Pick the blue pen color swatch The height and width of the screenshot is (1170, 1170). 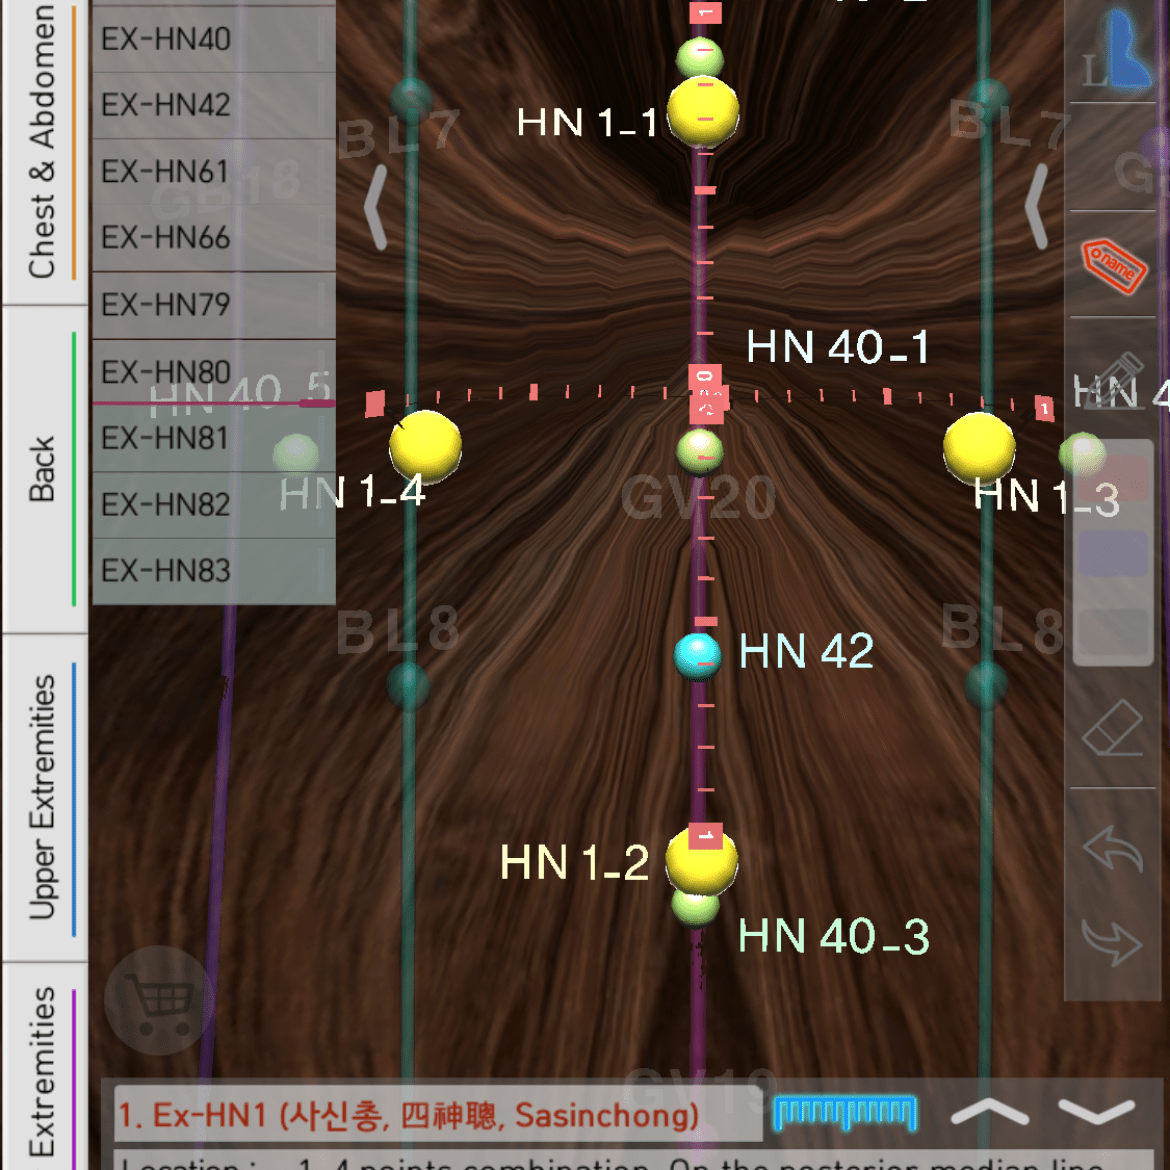(1112, 553)
